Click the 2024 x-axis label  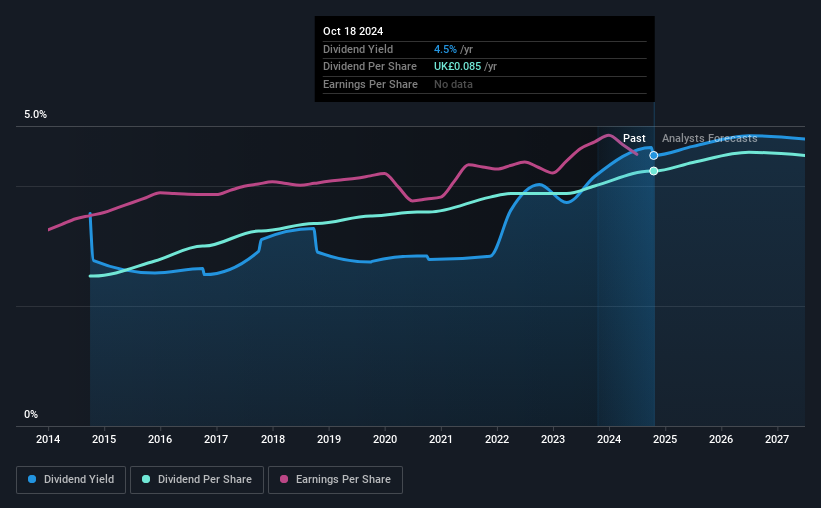pos(609,439)
